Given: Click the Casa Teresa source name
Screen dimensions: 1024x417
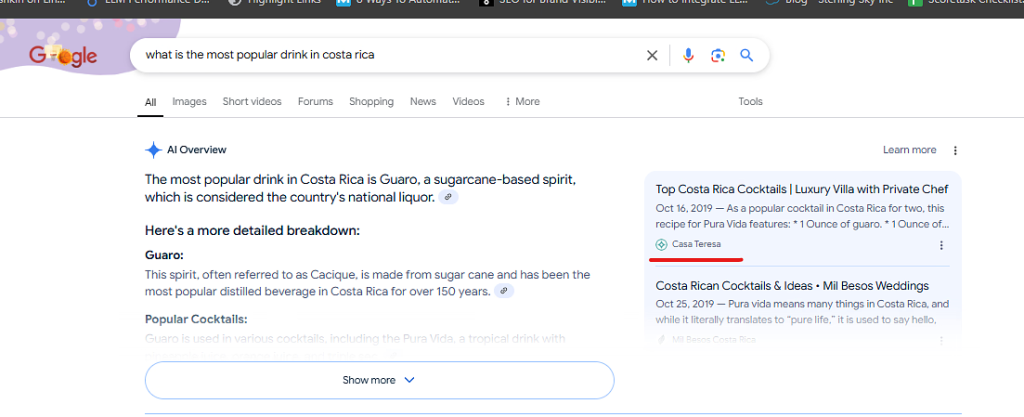Looking at the screenshot, I should pos(696,245).
